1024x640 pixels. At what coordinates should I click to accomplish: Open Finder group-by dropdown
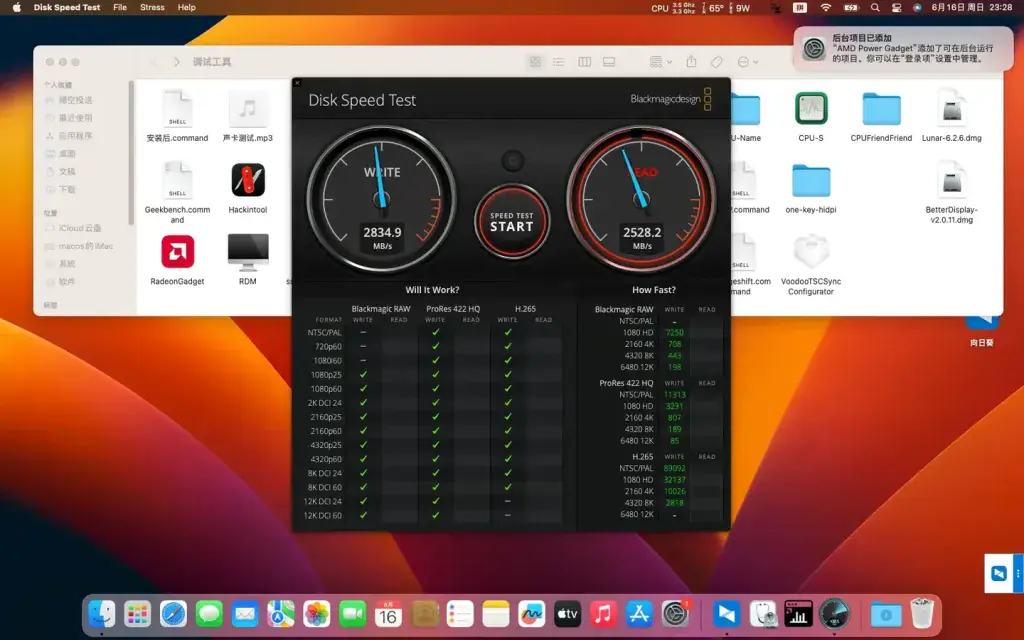tap(660, 61)
